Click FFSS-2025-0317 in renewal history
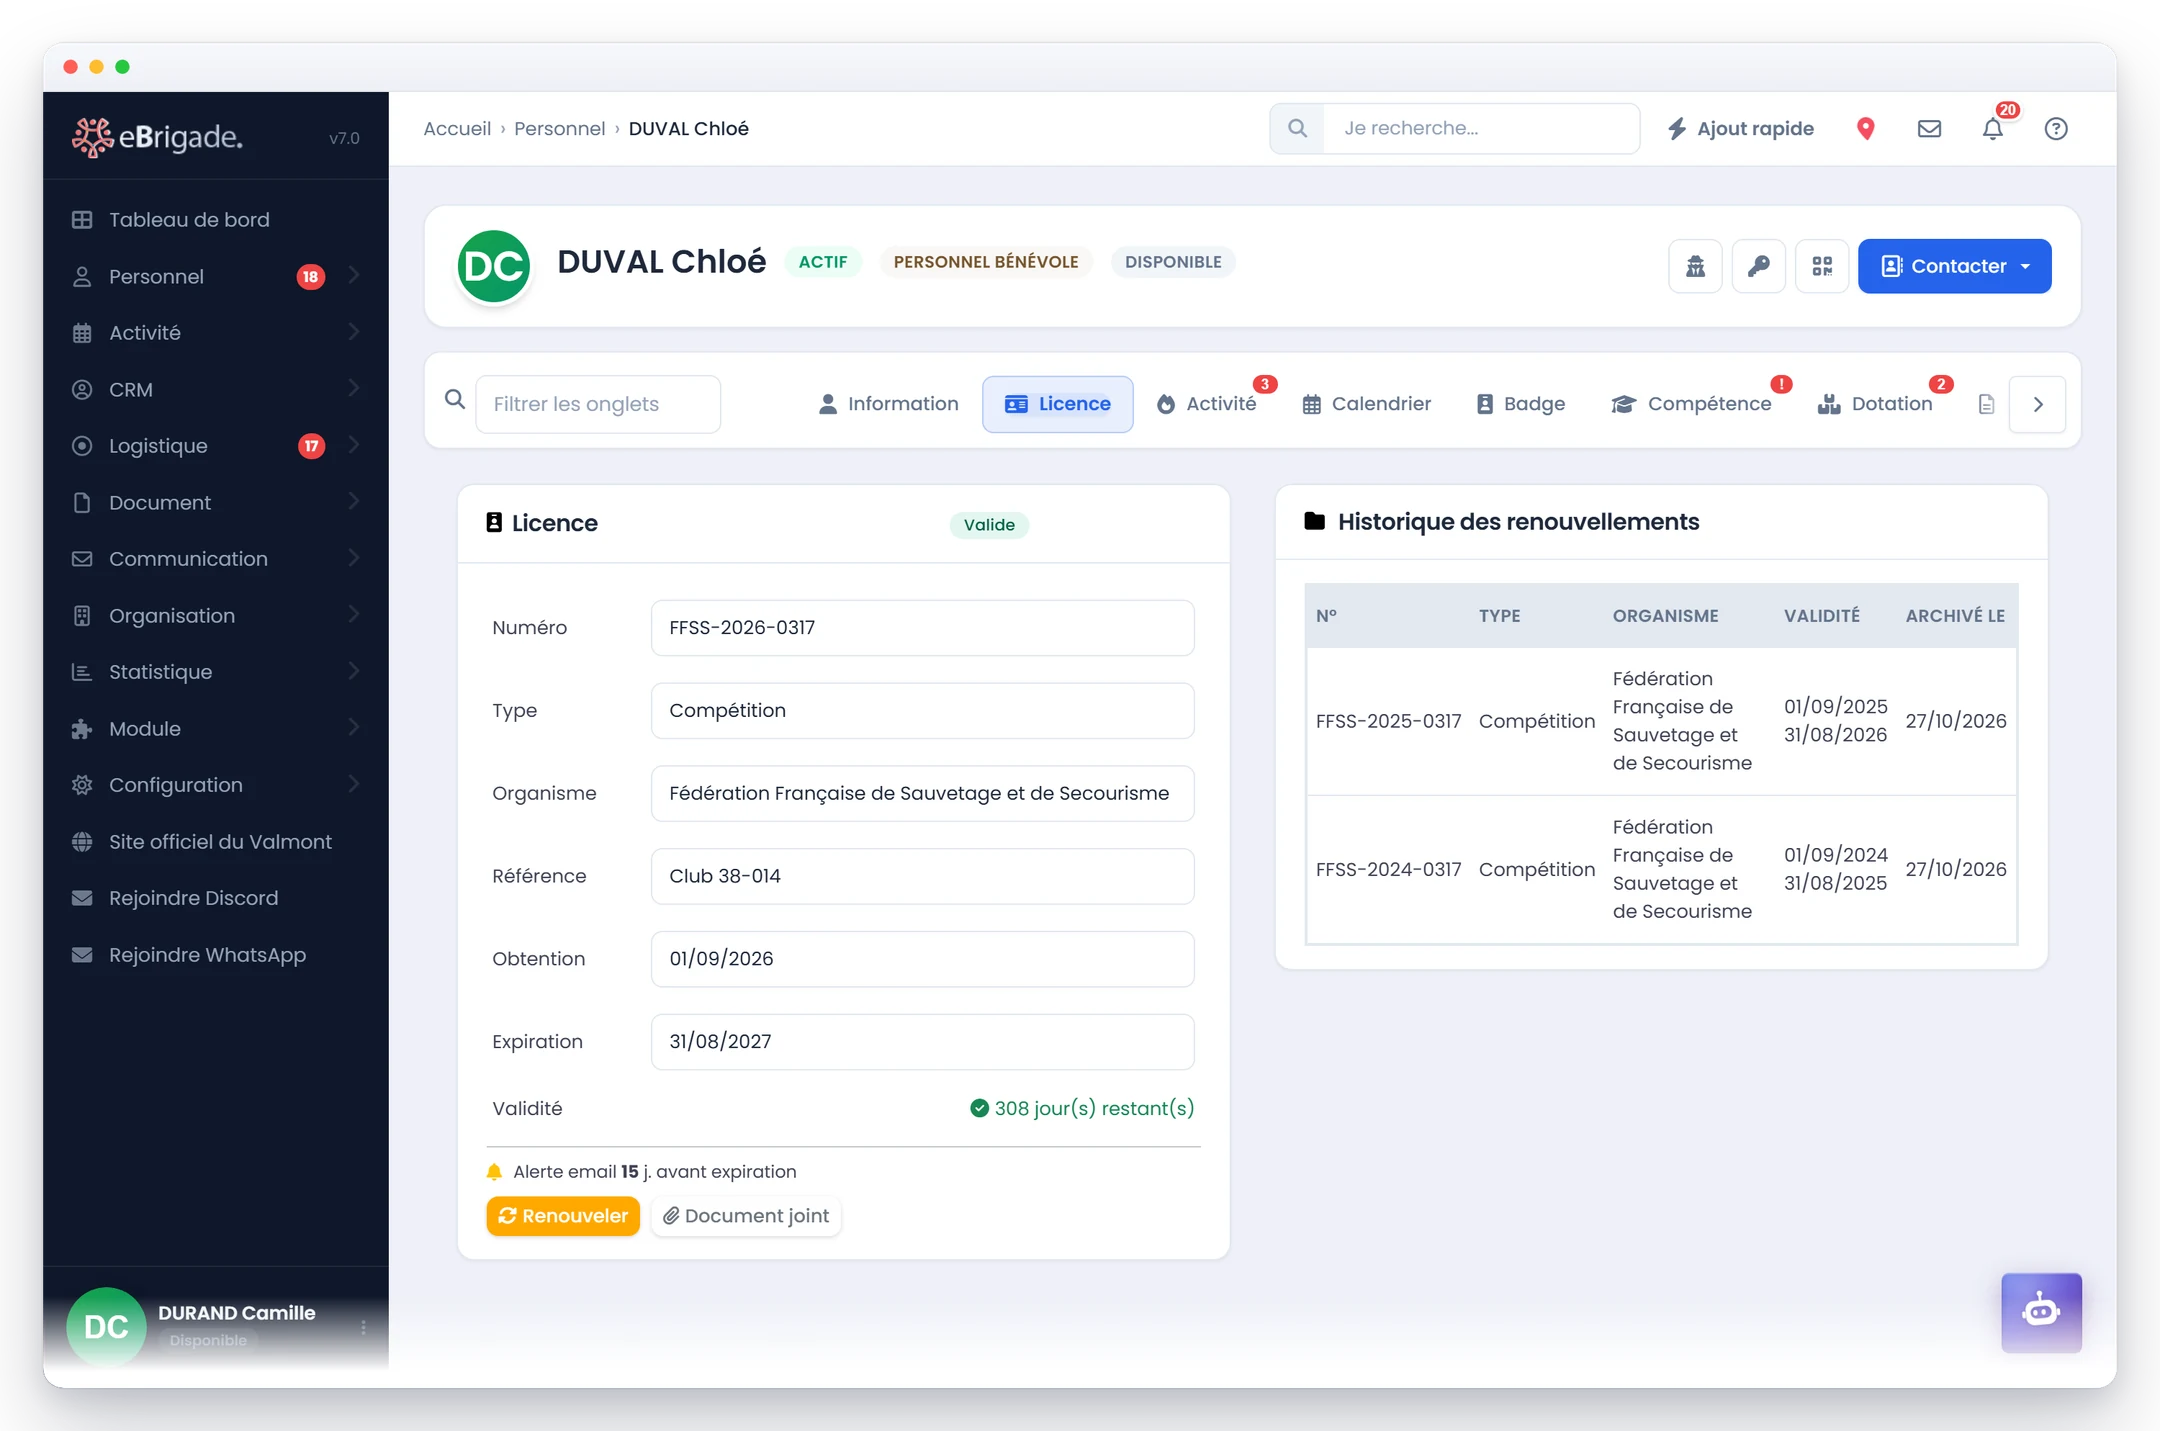The width and height of the screenshot is (2160, 1431). point(1388,721)
